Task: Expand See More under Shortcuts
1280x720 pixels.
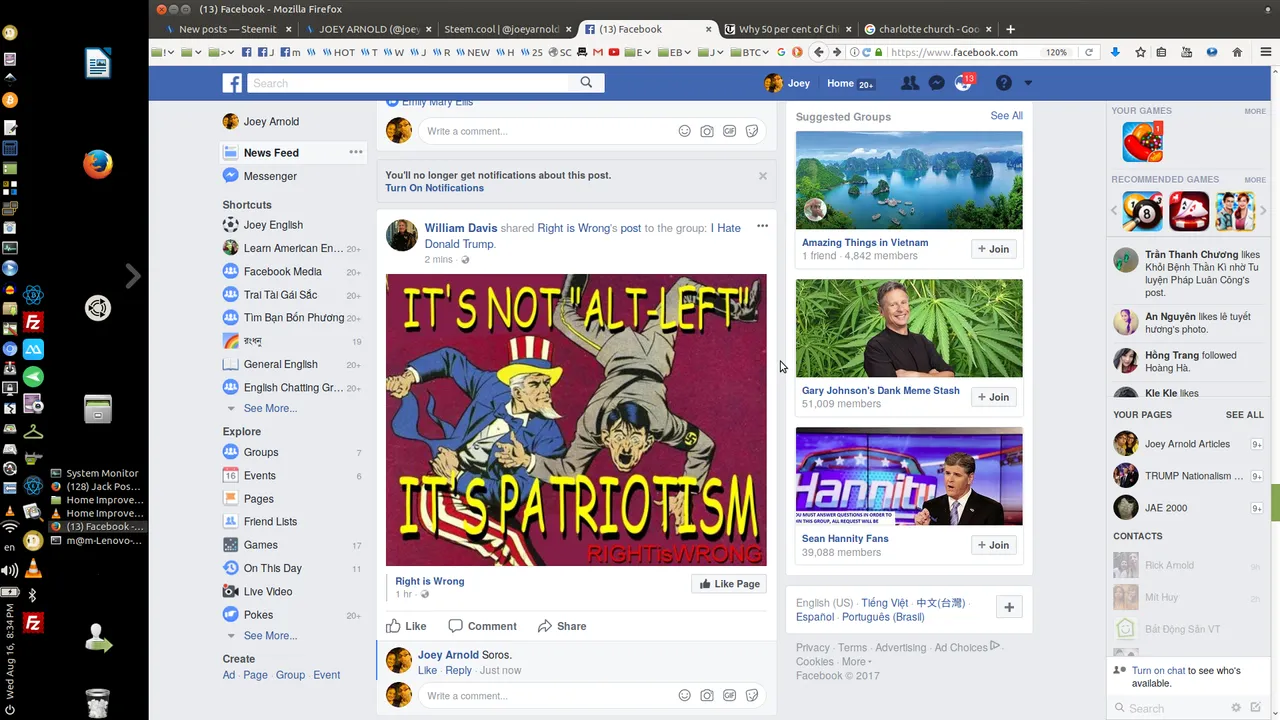Action: tap(270, 408)
